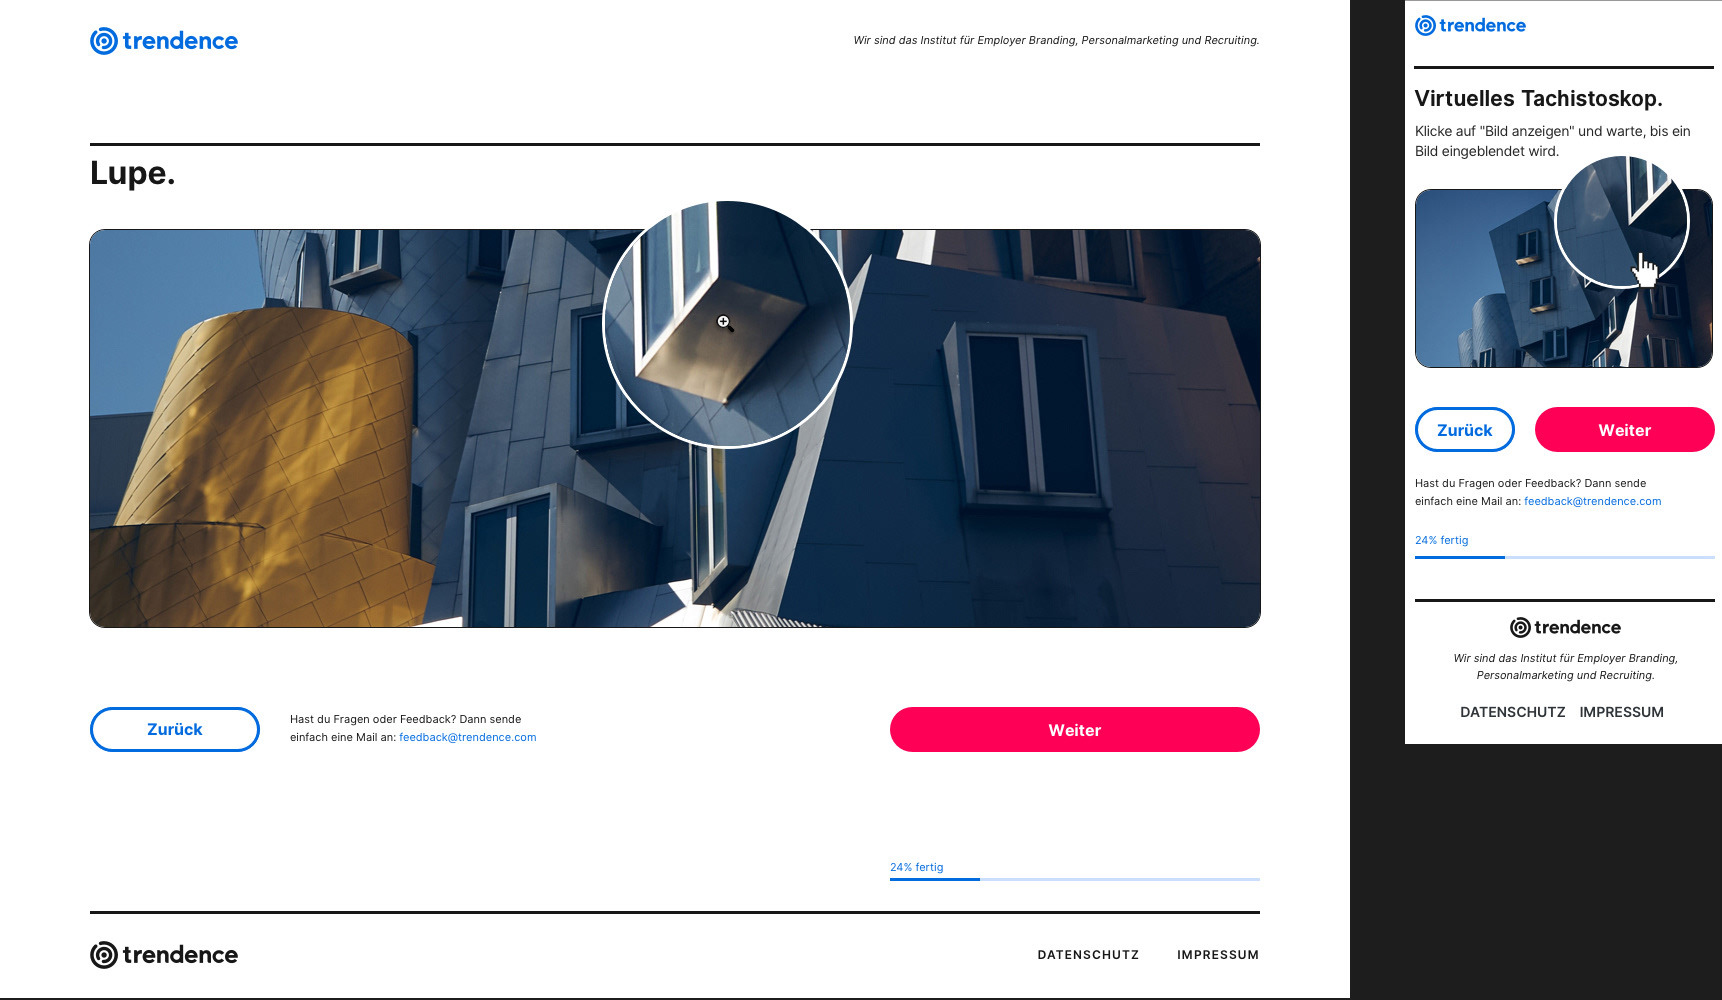Click the 'Klicke auf Bild anzeigen' instruction text

[x=1553, y=141]
